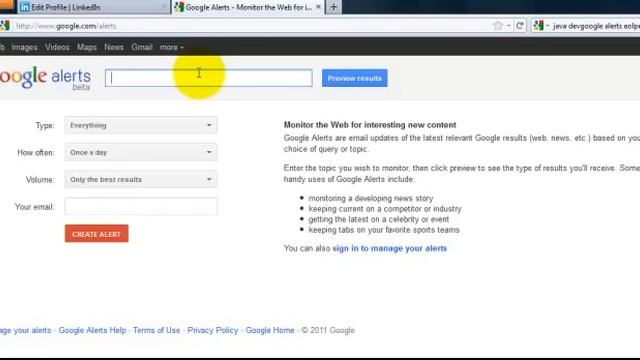
Task: Open address bar history dropdown arrow
Action: (x=509, y=26)
